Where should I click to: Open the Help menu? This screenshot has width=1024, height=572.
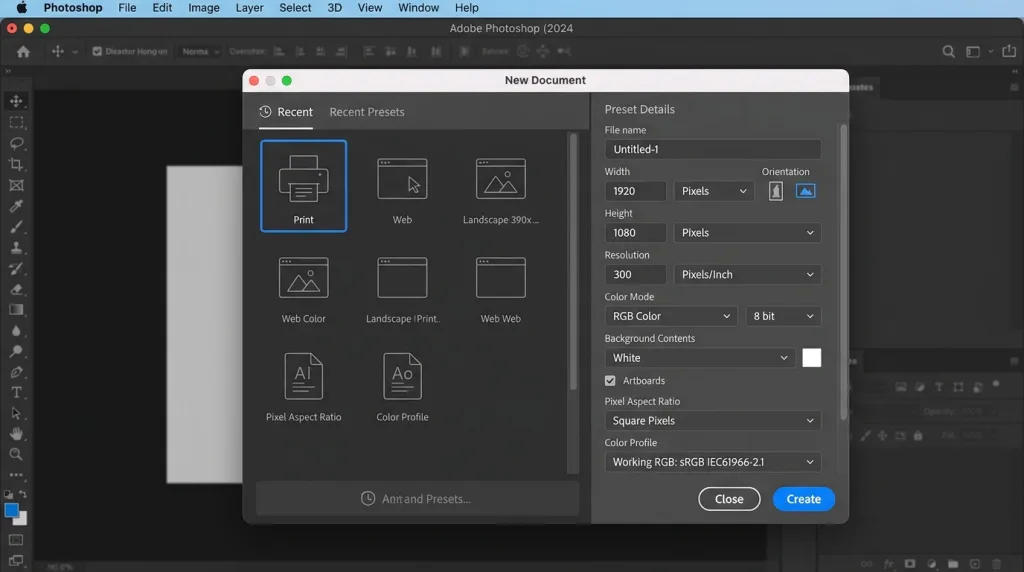pyautogui.click(x=466, y=8)
